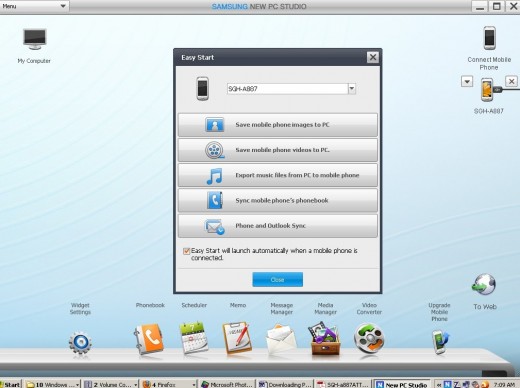This screenshot has height=388, width=520.
Task: Switch to Downloading taskbar item
Action: coord(286,384)
